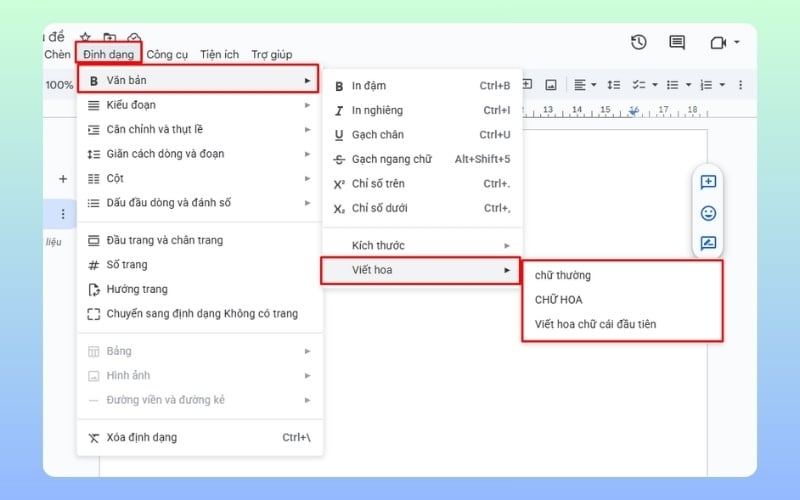The width and height of the screenshot is (800, 500).
Task: Star the document
Action: point(86,37)
